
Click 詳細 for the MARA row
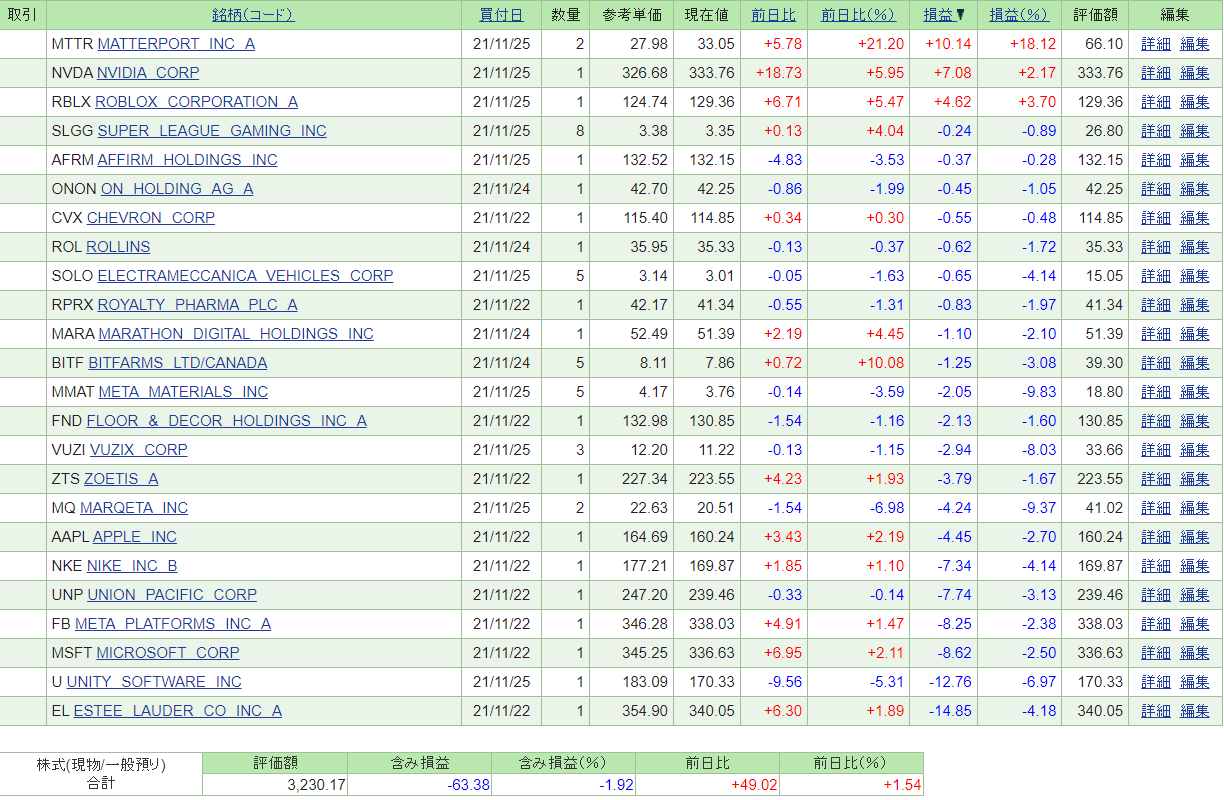coord(1156,334)
